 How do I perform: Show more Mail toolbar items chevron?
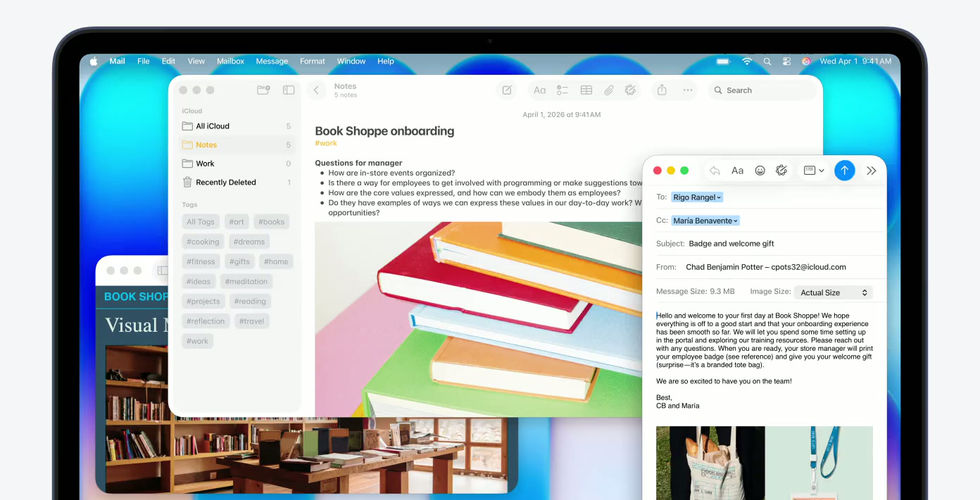pos(871,171)
